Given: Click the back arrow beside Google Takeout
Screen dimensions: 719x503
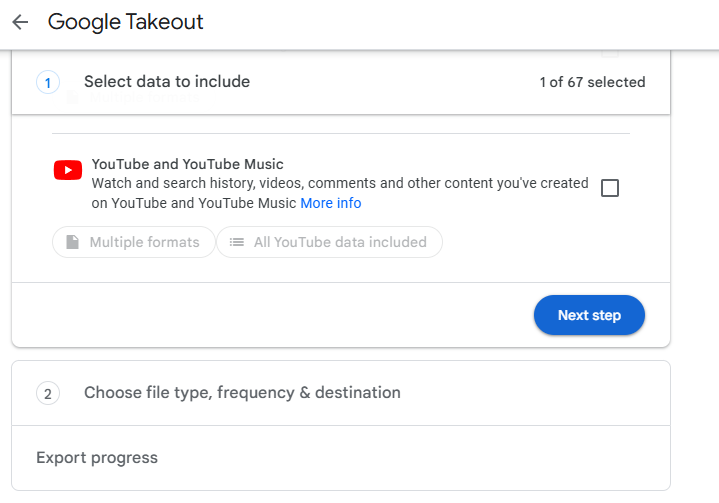Looking at the screenshot, I should point(20,22).
